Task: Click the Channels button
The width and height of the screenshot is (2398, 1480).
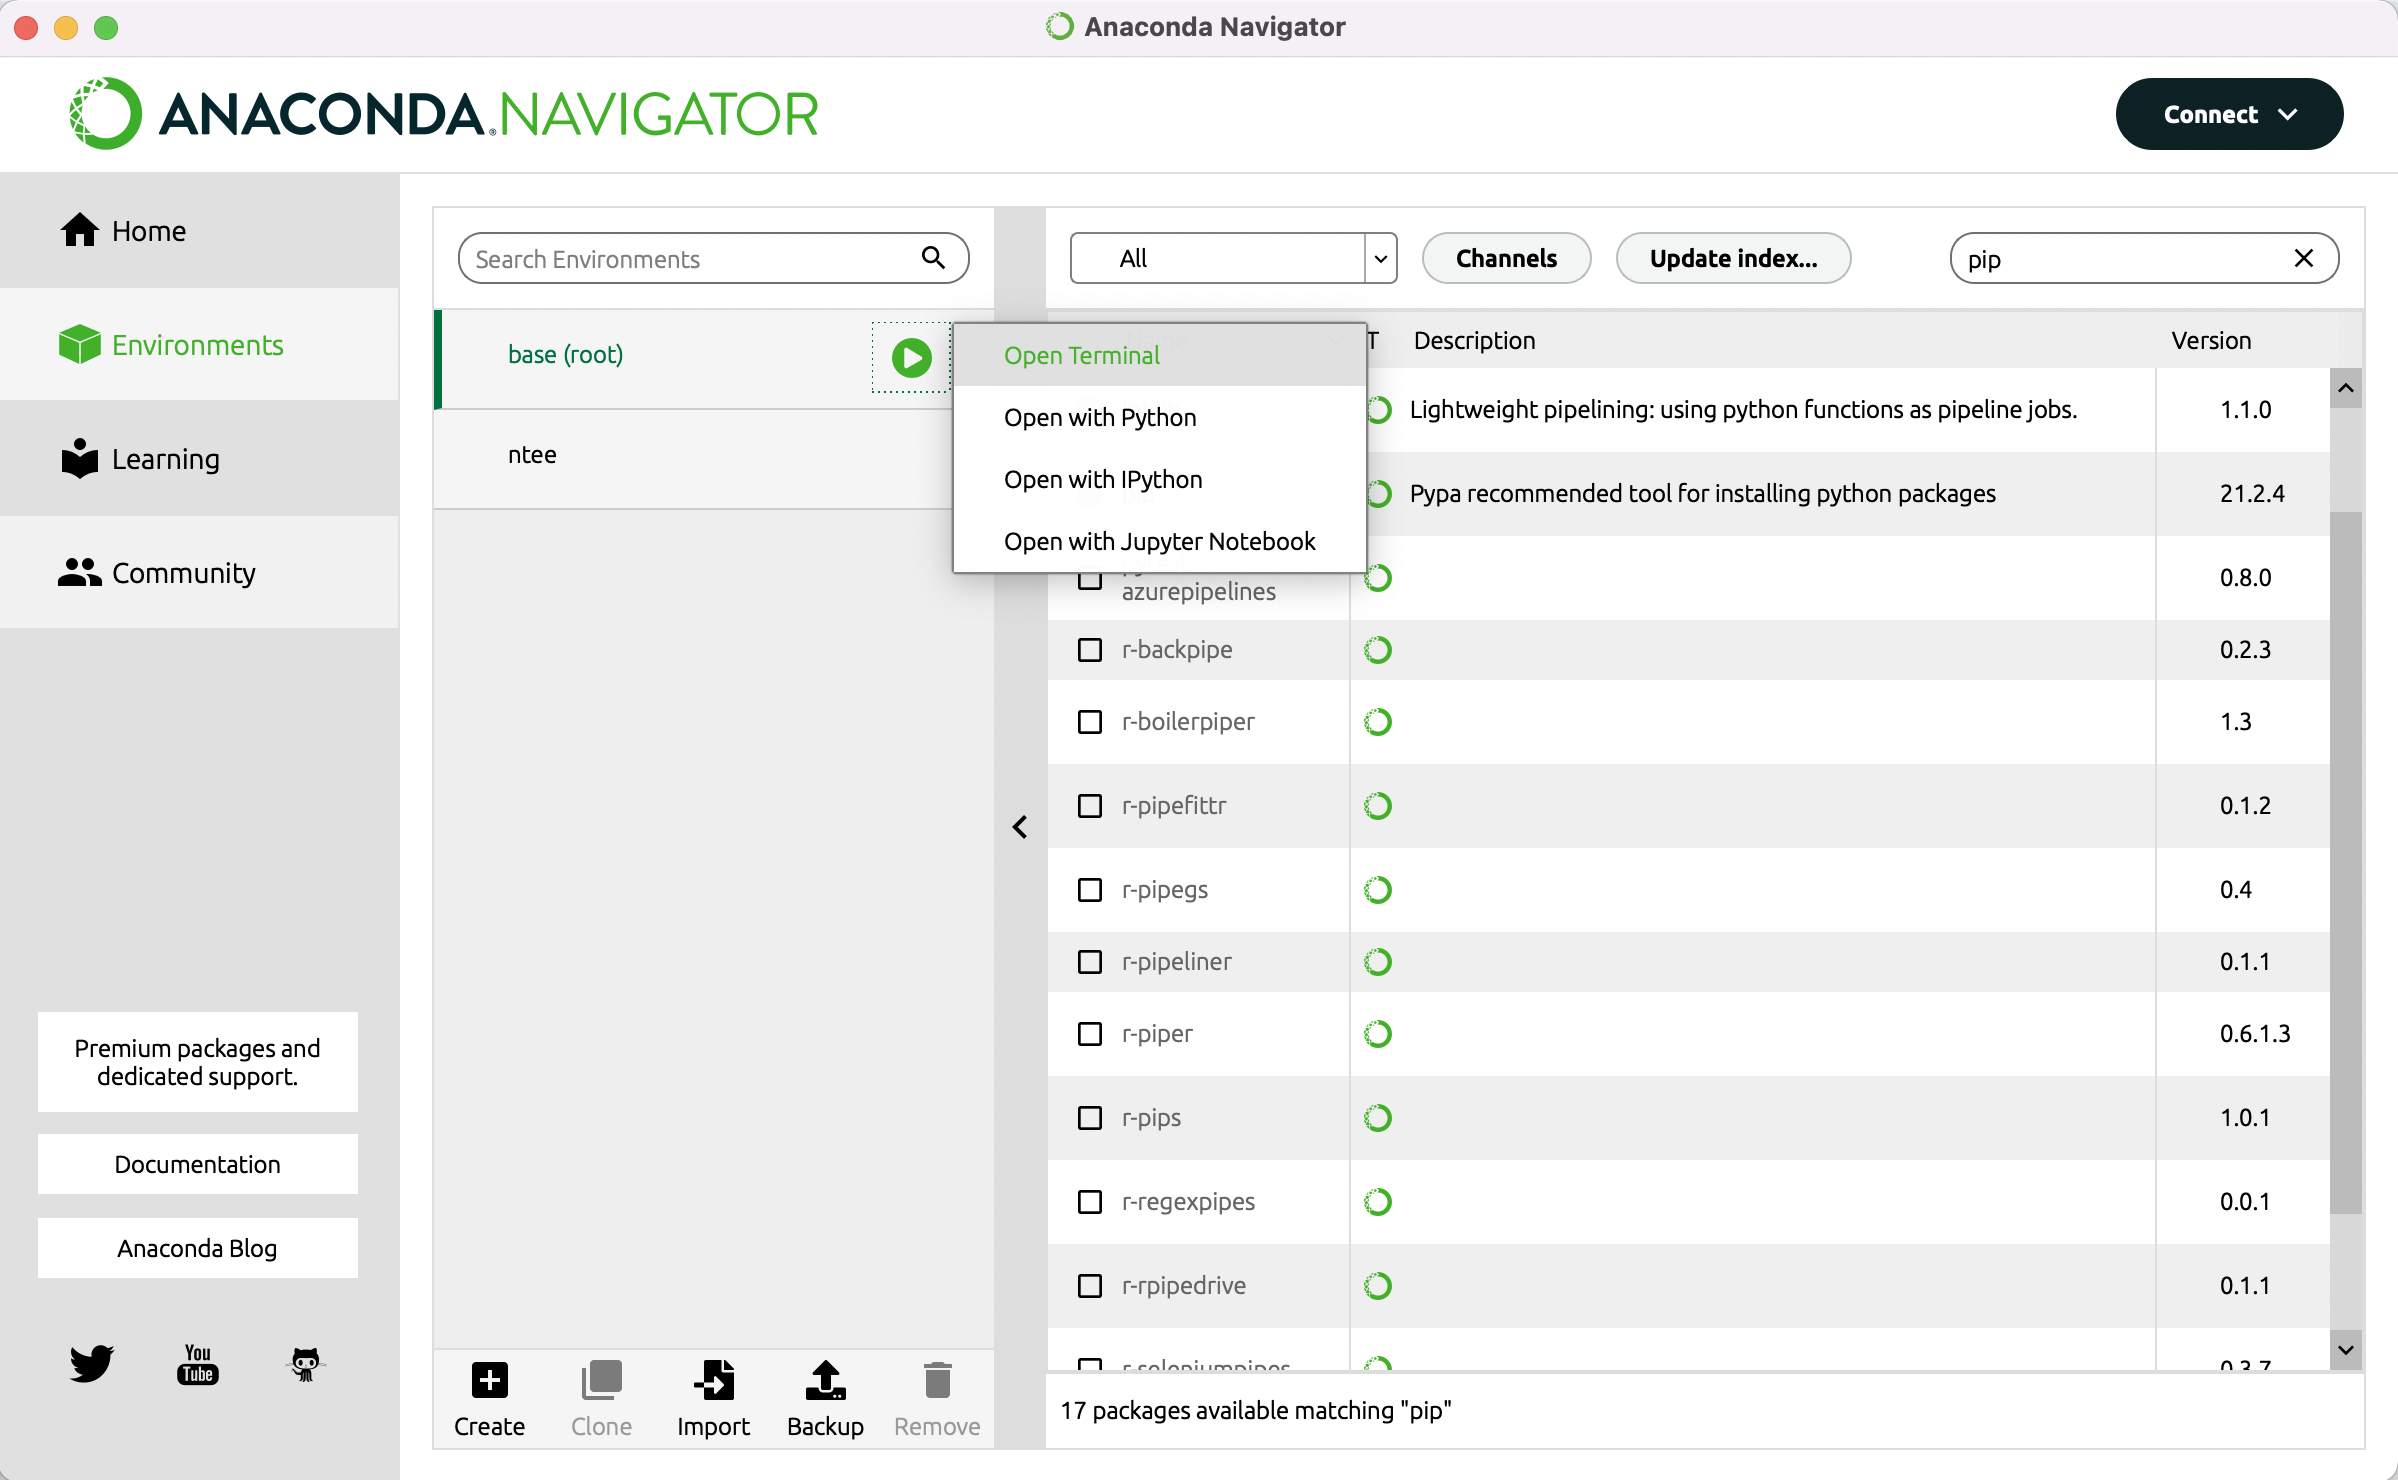Action: (x=1506, y=258)
